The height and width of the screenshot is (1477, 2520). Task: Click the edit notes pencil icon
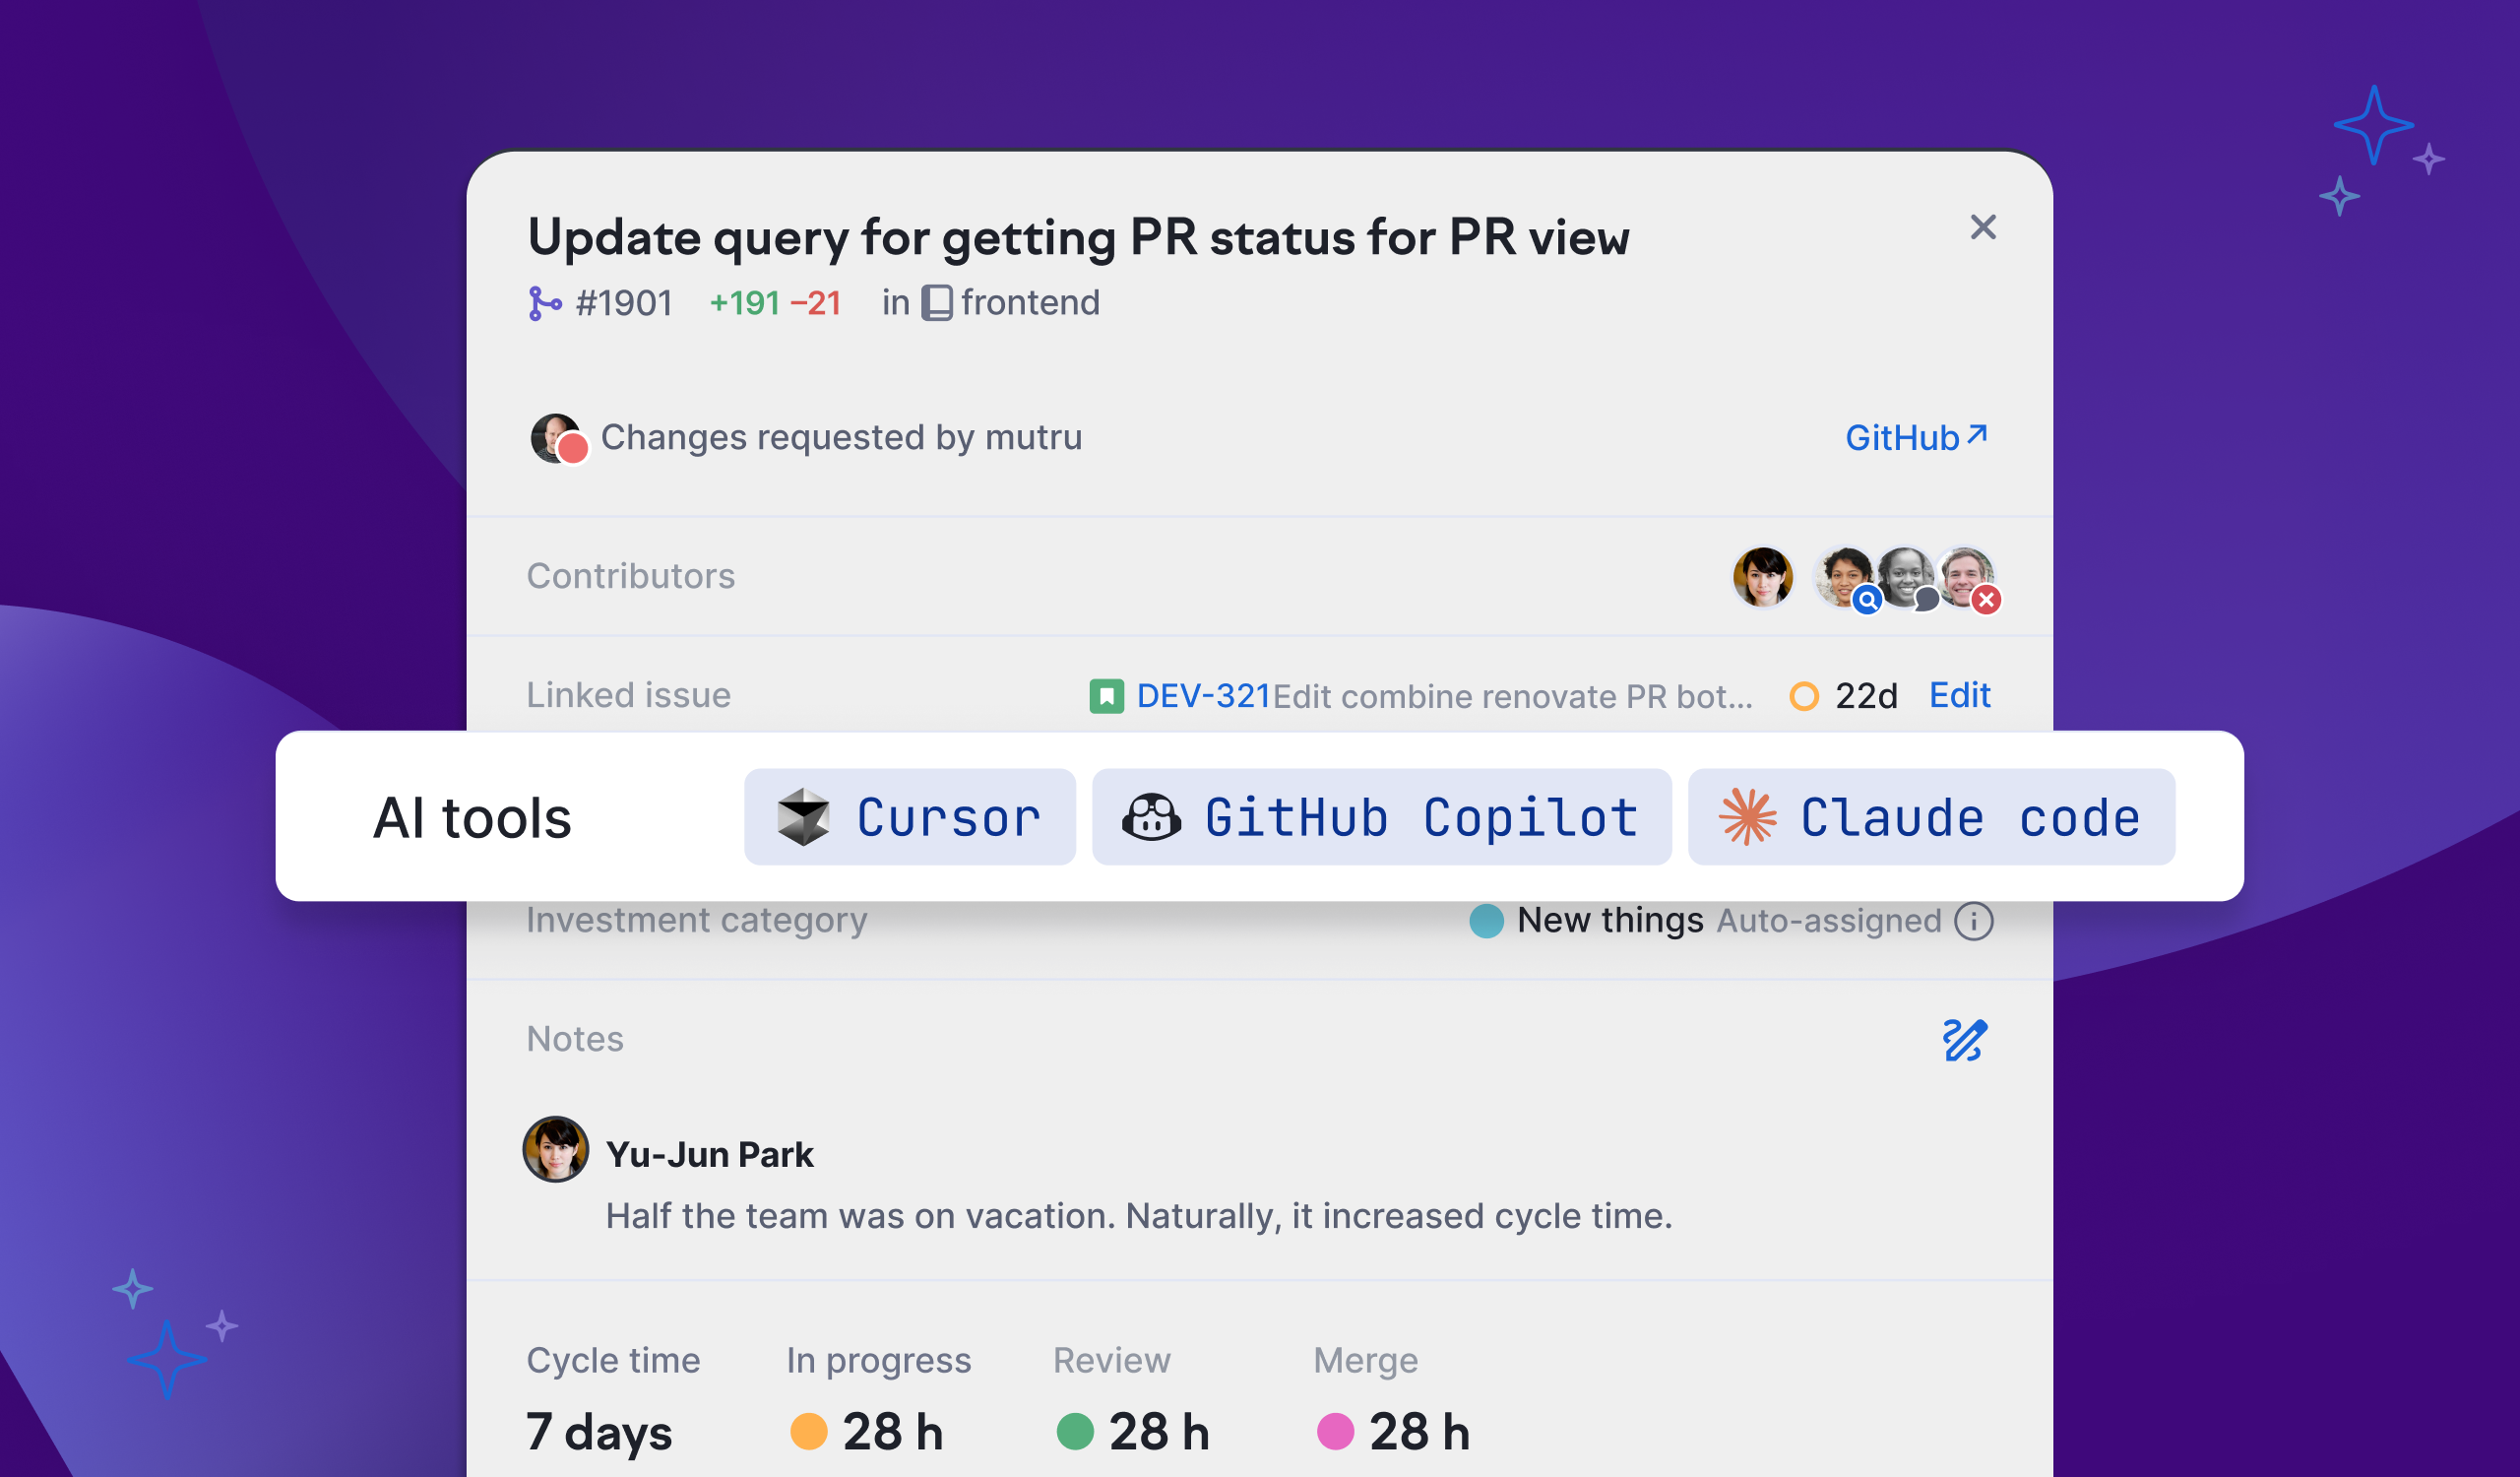(1964, 1040)
